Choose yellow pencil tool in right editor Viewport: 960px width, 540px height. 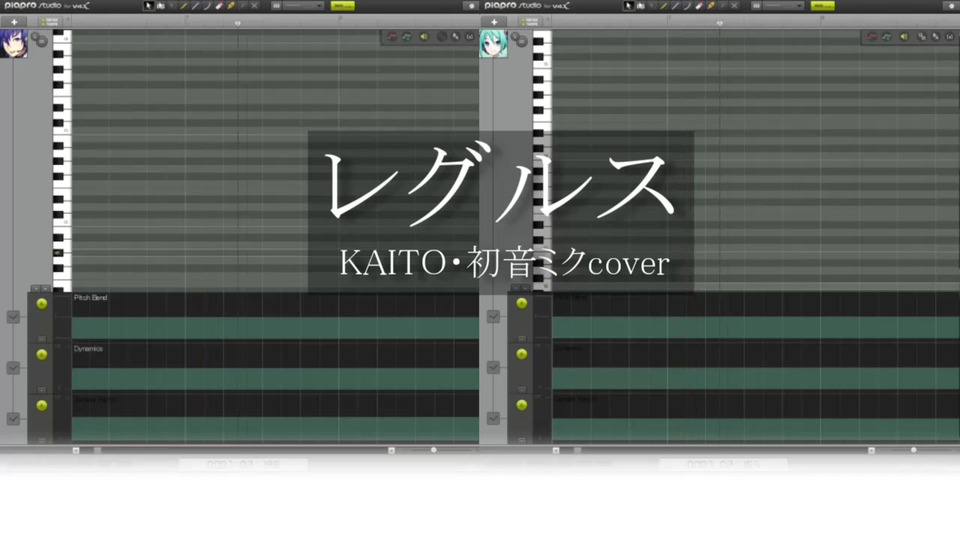pyautogui.click(x=663, y=6)
